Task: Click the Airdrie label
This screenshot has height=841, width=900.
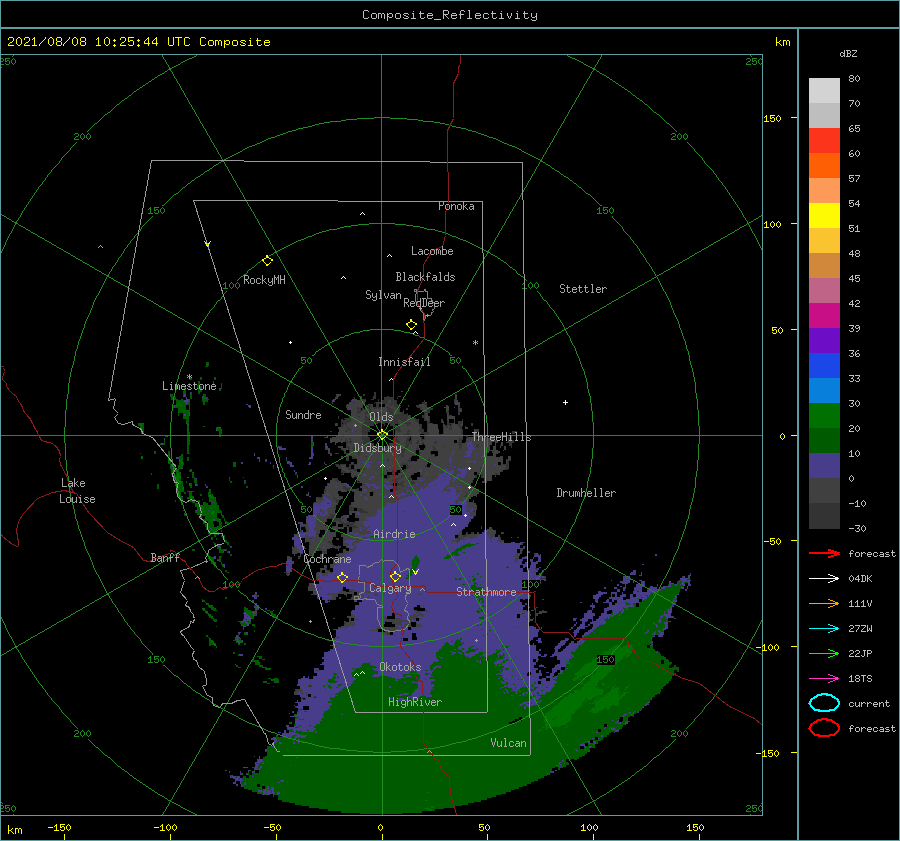Action: [394, 534]
